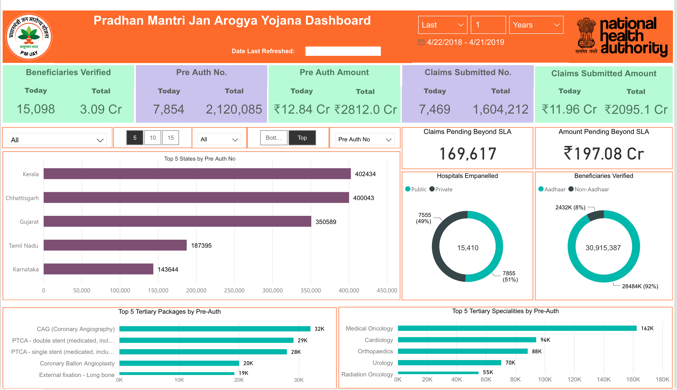677x390 pixels.
Task: Click the Medical Oncology bar
Action: pos(517,328)
